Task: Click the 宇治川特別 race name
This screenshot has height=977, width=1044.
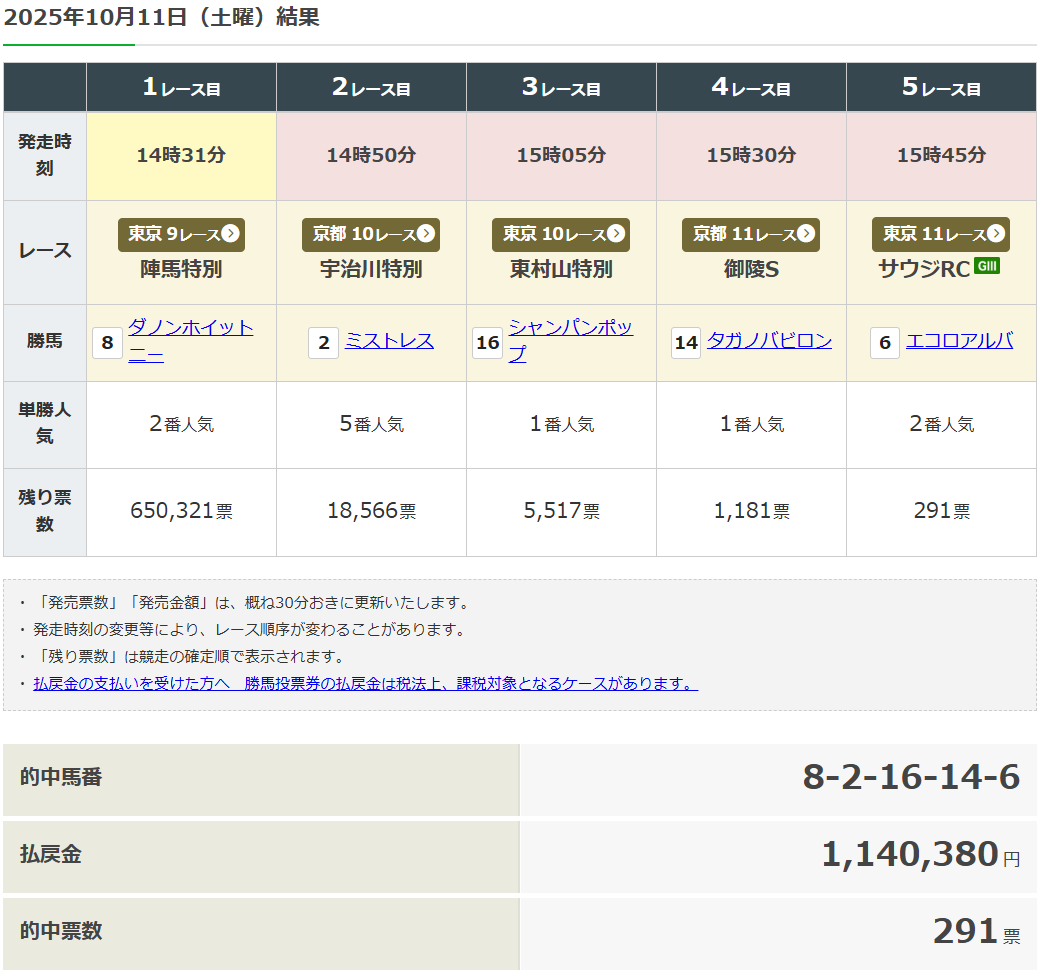Action: [371, 269]
